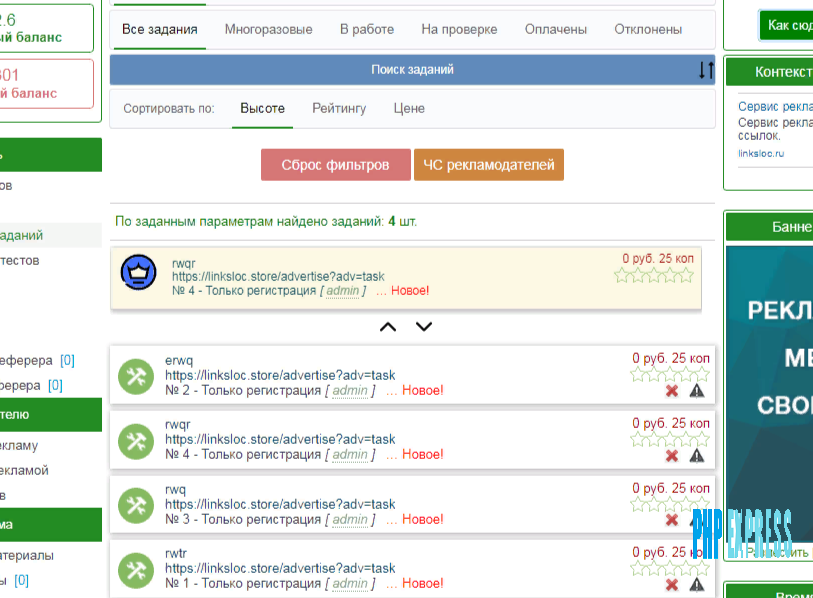
Task: Open task titled 'rwtr'
Action: pos(176,553)
